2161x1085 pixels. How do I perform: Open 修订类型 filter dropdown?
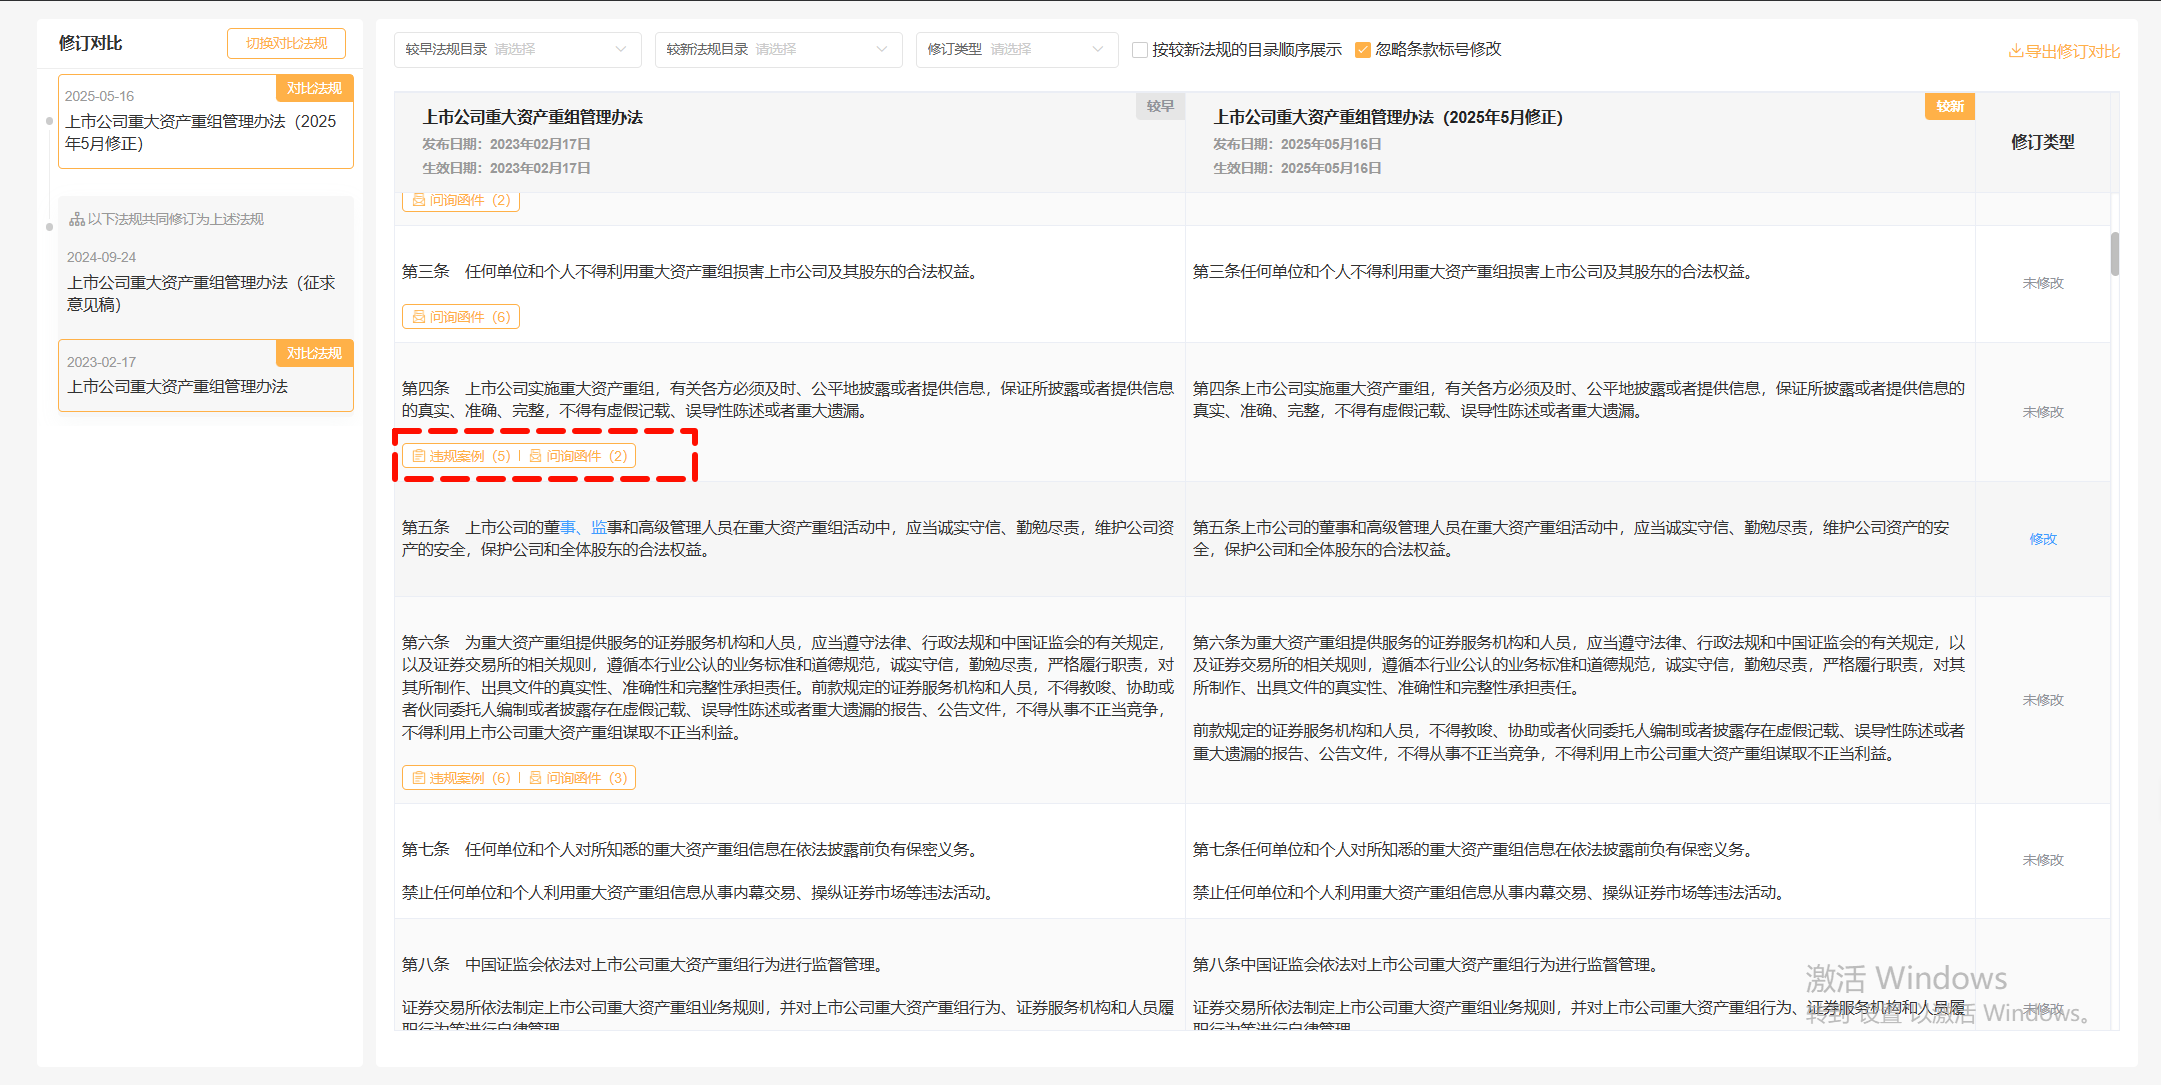point(1016,49)
